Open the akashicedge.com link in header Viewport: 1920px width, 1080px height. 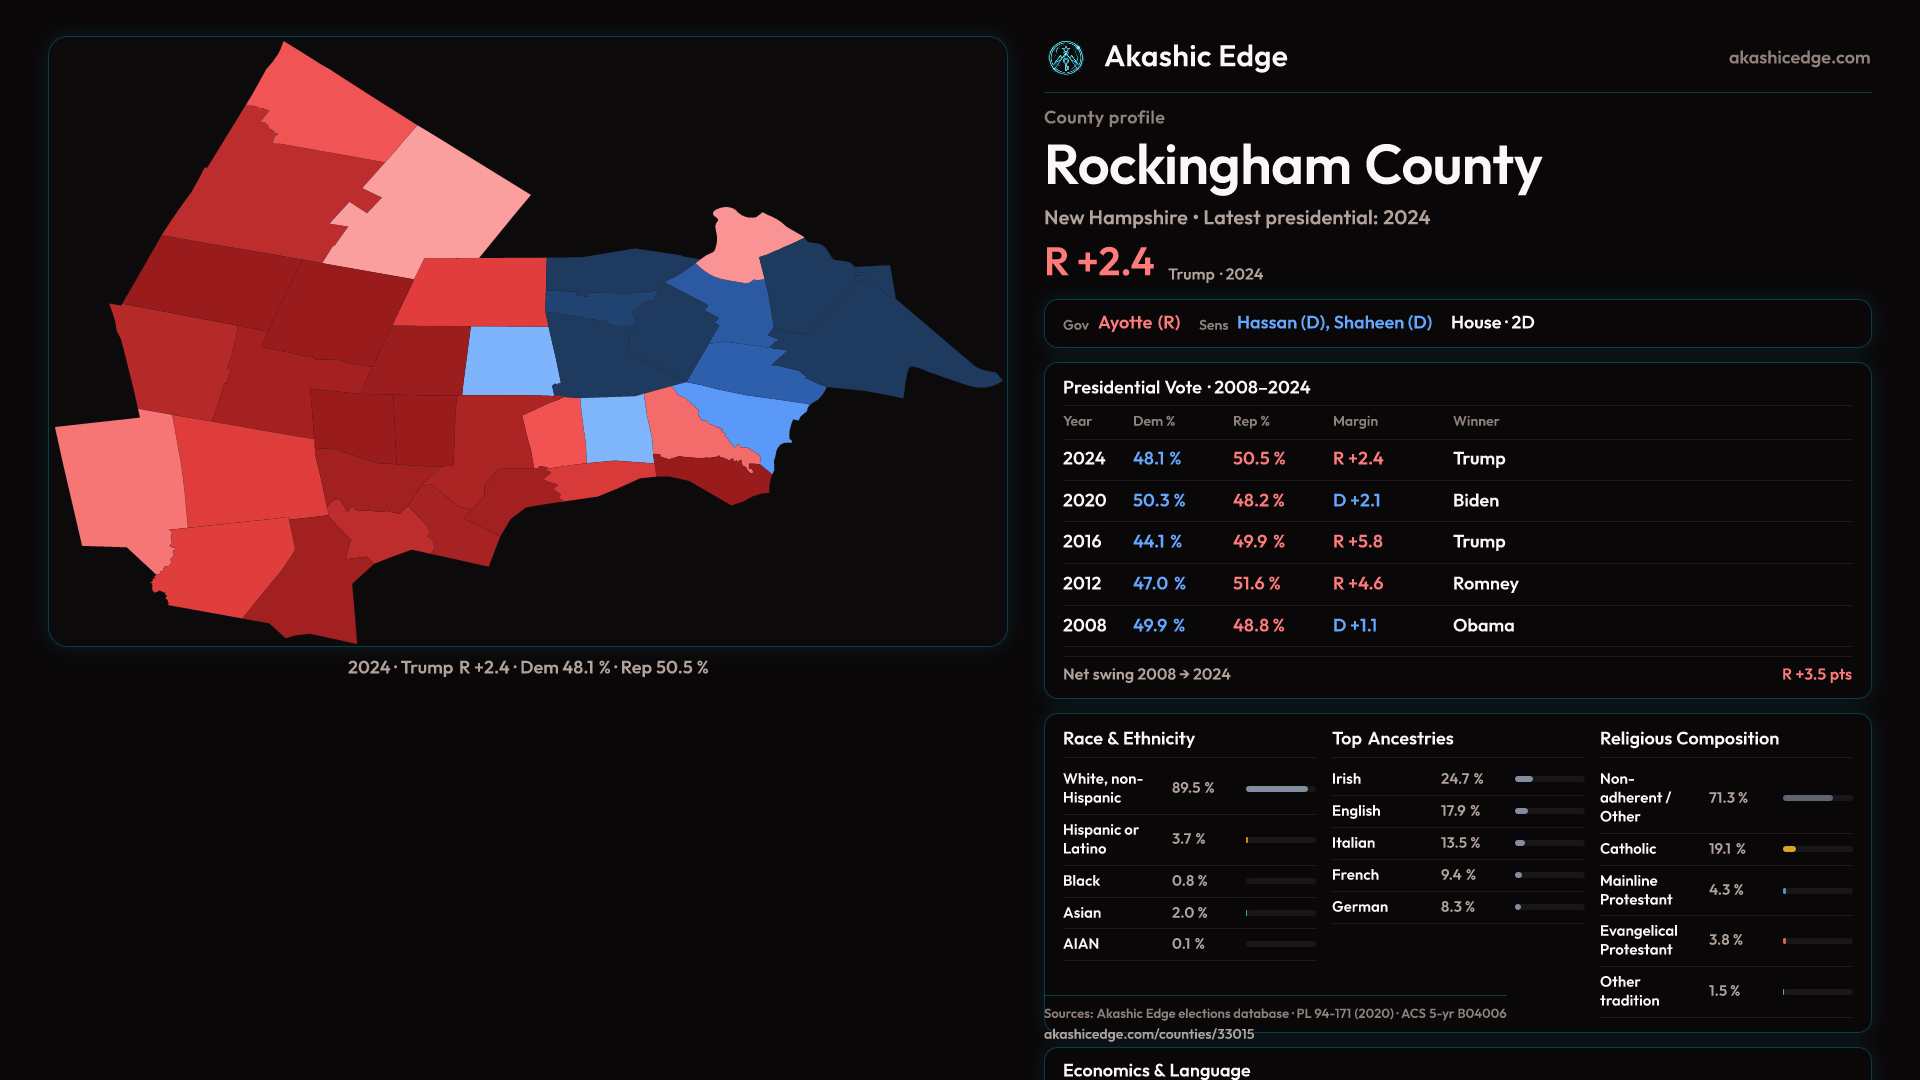point(1798,58)
